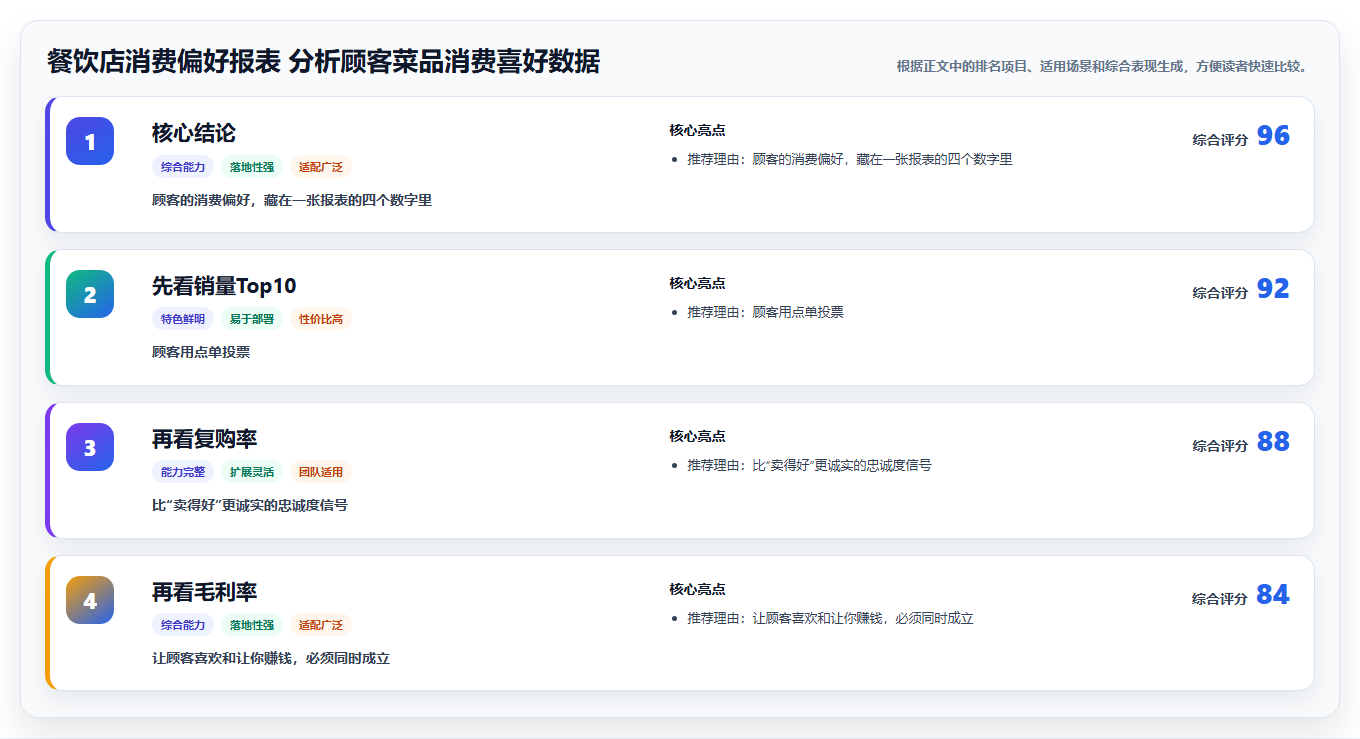The width and height of the screenshot is (1360, 739).
Task: Click 核心亮点 heading in 再看毛利率 card
Action: click(x=697, y=589)
